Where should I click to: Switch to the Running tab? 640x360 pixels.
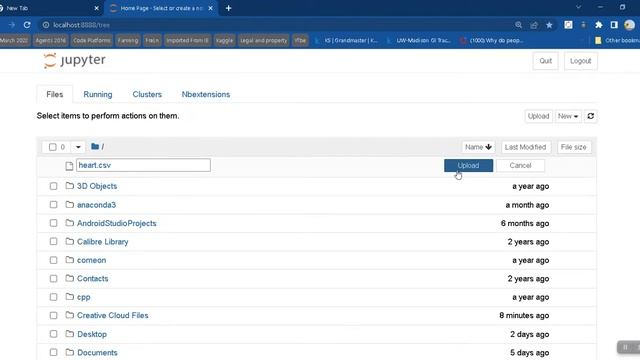pyautogui.click(x=98, y=94)
